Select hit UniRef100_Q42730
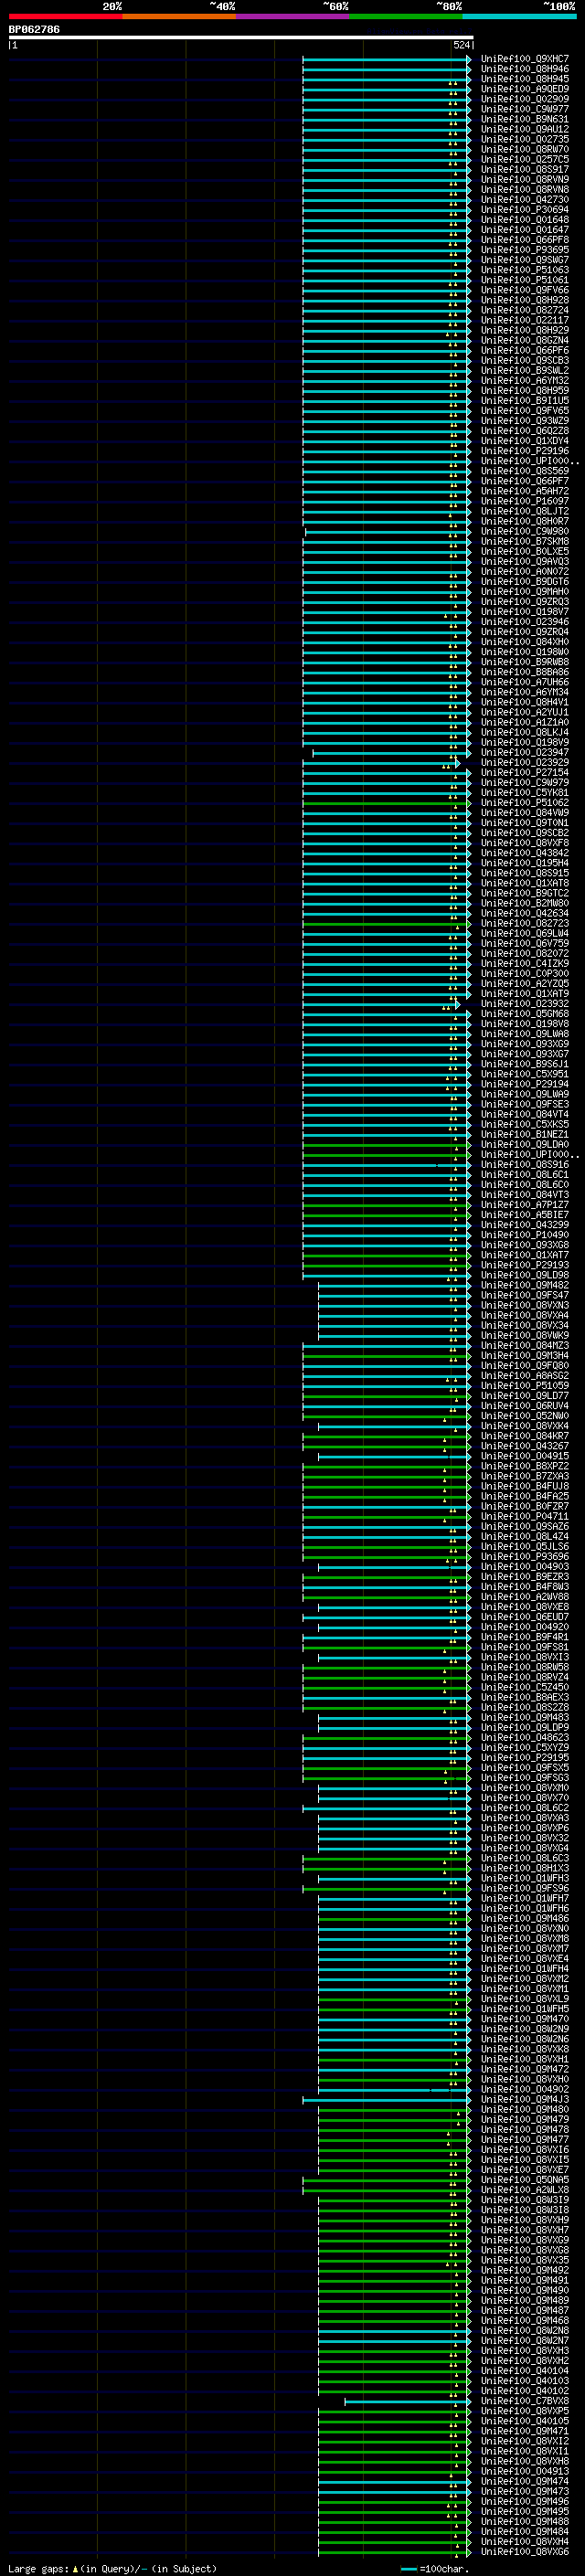This screenshot has width=585, height=2576. click(x=525, y=200)
